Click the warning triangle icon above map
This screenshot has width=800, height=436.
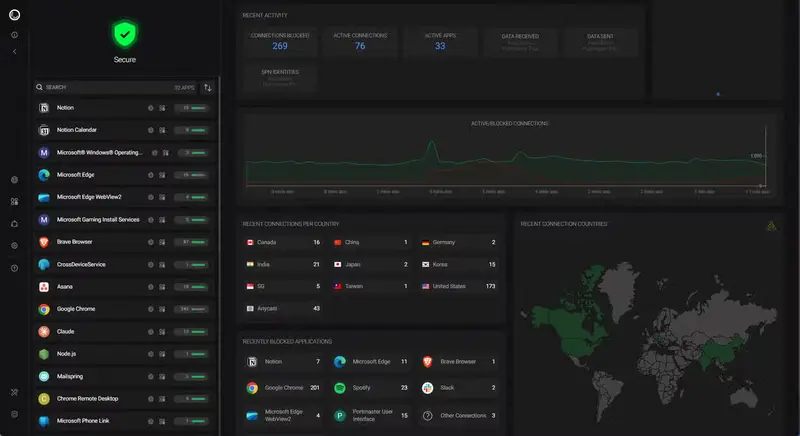click(771, 226)
